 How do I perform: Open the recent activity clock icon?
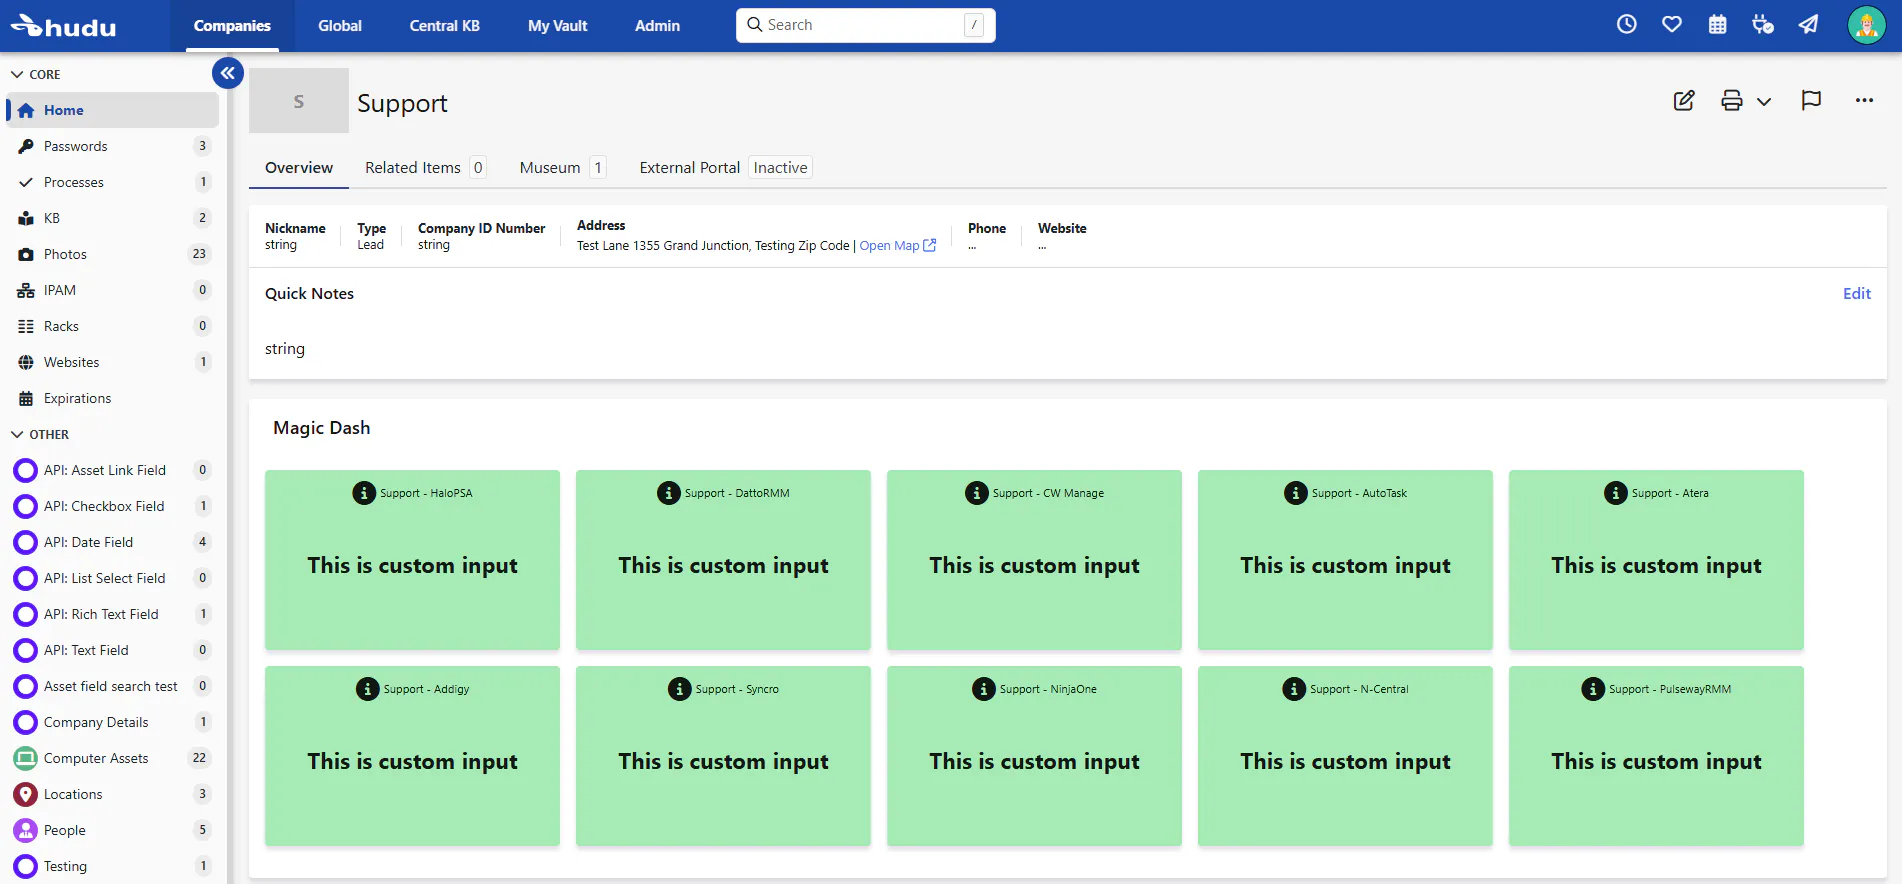(1626, 25)
